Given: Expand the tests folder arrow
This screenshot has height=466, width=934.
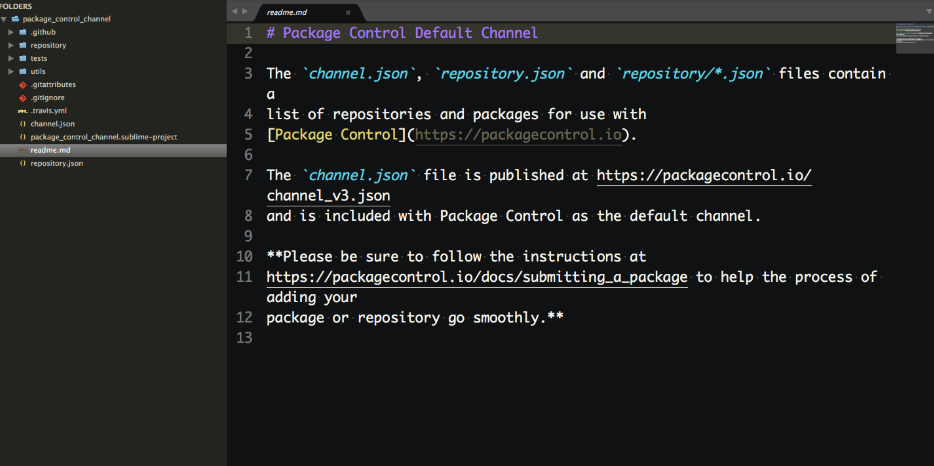Looking at the screenshot, I should 11,58.
